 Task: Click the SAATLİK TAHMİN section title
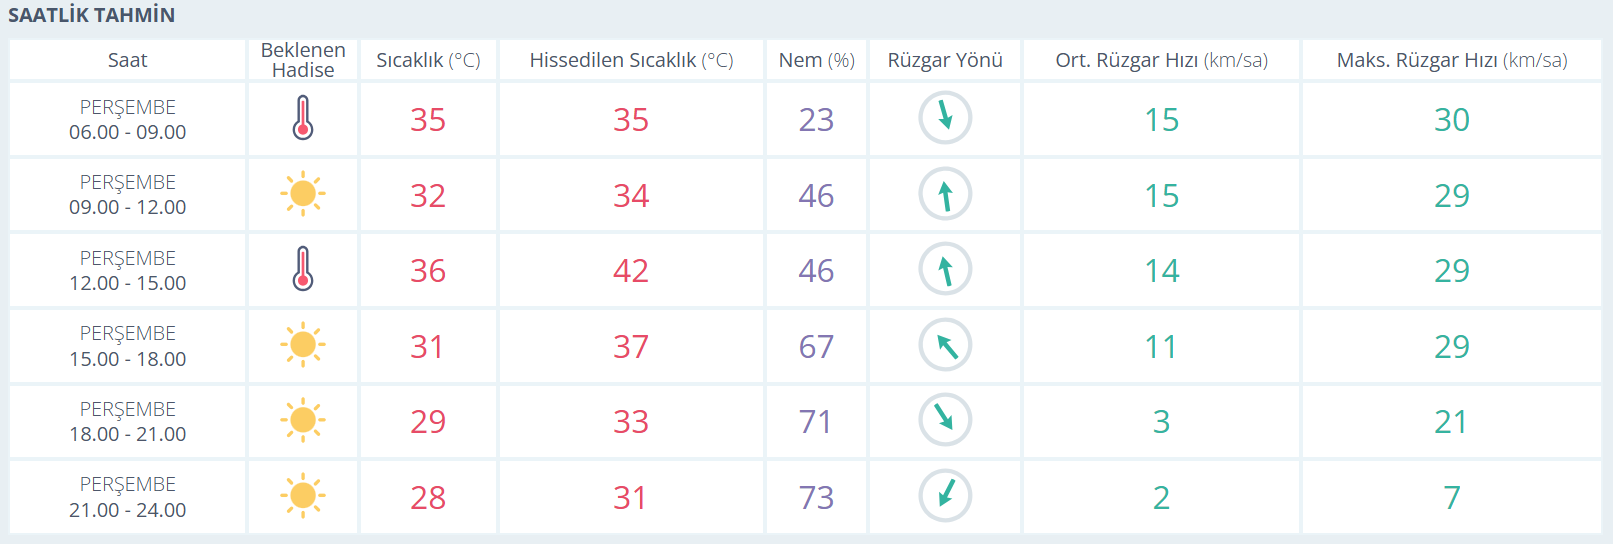point(91,15)
